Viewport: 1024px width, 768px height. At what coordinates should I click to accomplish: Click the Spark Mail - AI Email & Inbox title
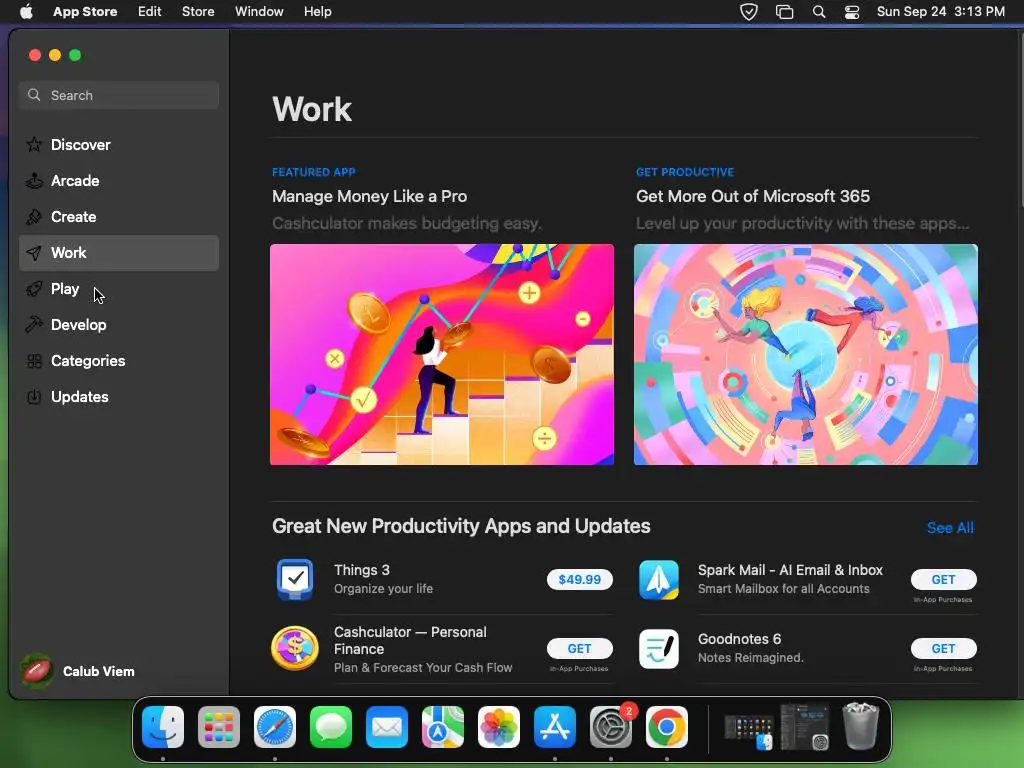[790, 570]
